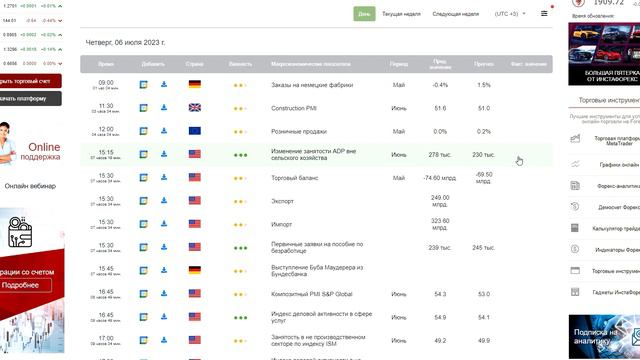Add Экспорт event to calendar

coord(143,201)
